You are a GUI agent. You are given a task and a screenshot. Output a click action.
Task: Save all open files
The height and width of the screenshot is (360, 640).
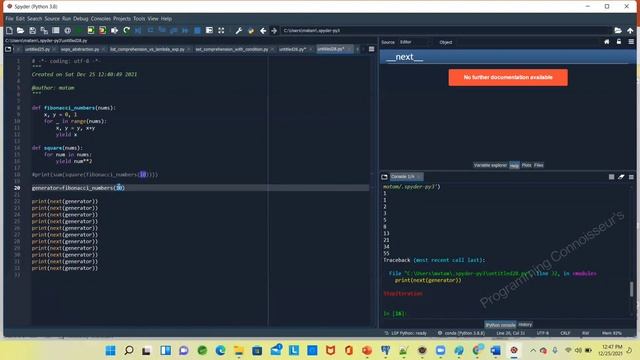coord(44,31)
